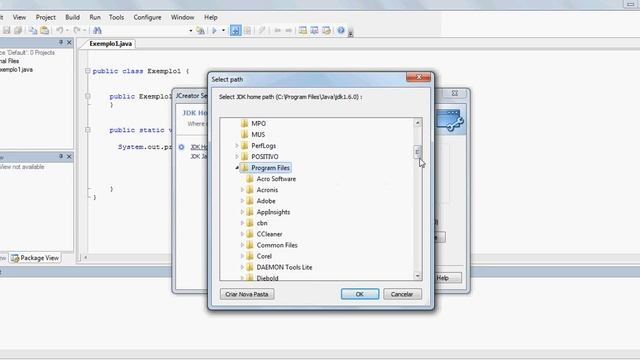Image resolution: width=640 pixels, height=360 pixels.
Task: Expand the PerfLogs folder node
Action: (237, 146)
